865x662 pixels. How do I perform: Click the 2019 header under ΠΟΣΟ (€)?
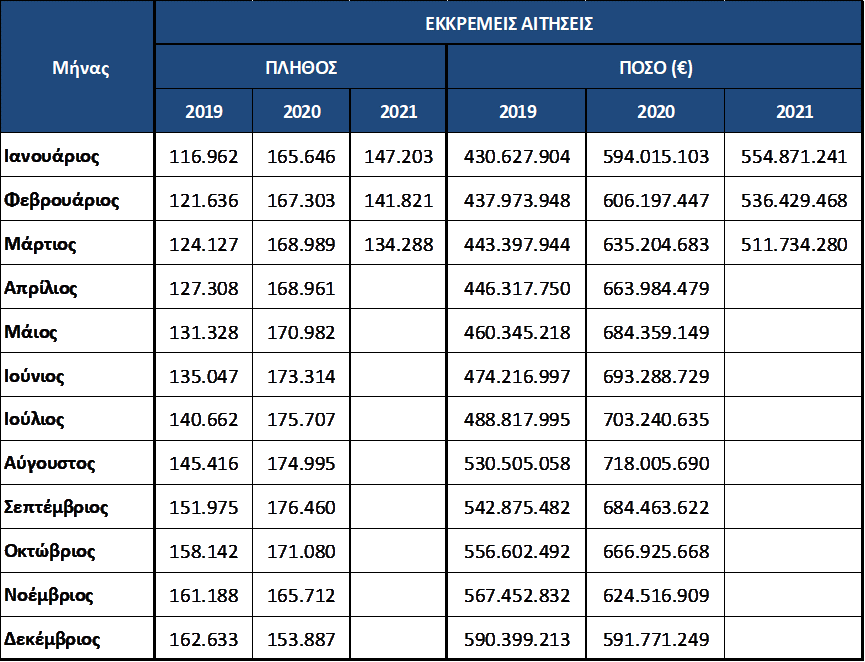[x=516, y=112]
